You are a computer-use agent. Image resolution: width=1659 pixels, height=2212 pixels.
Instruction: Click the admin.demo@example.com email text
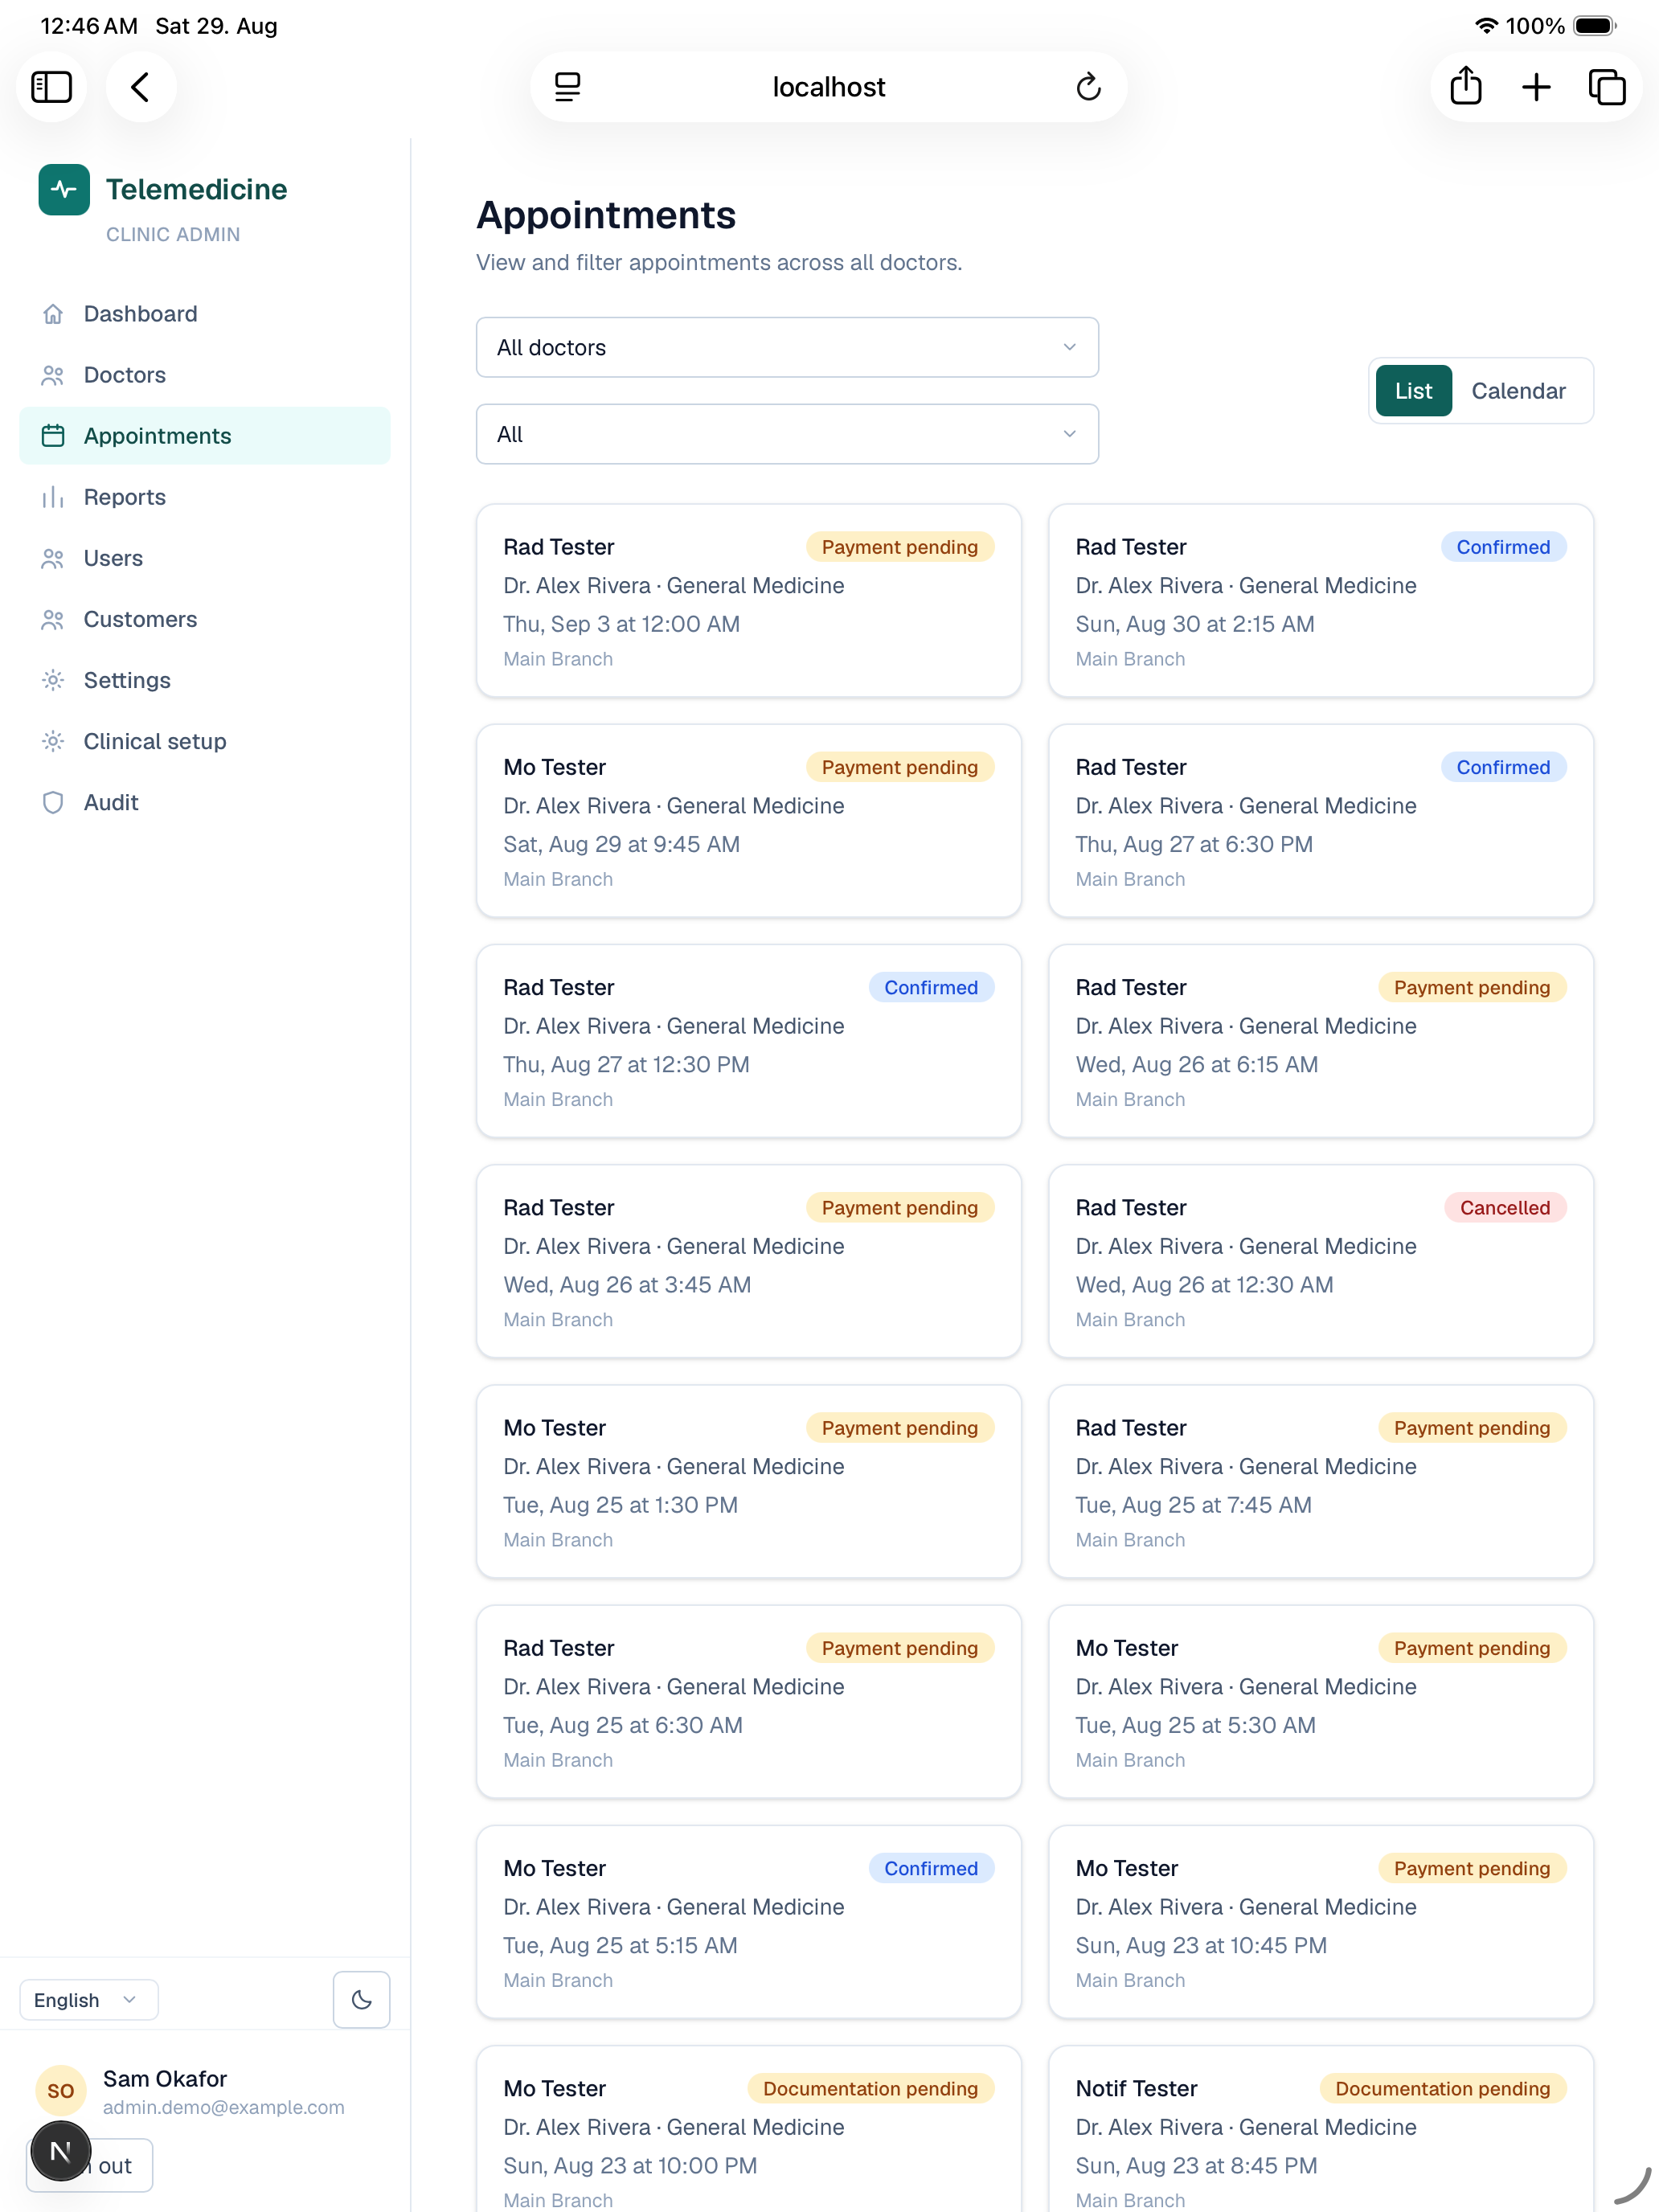click(224, 2107)
